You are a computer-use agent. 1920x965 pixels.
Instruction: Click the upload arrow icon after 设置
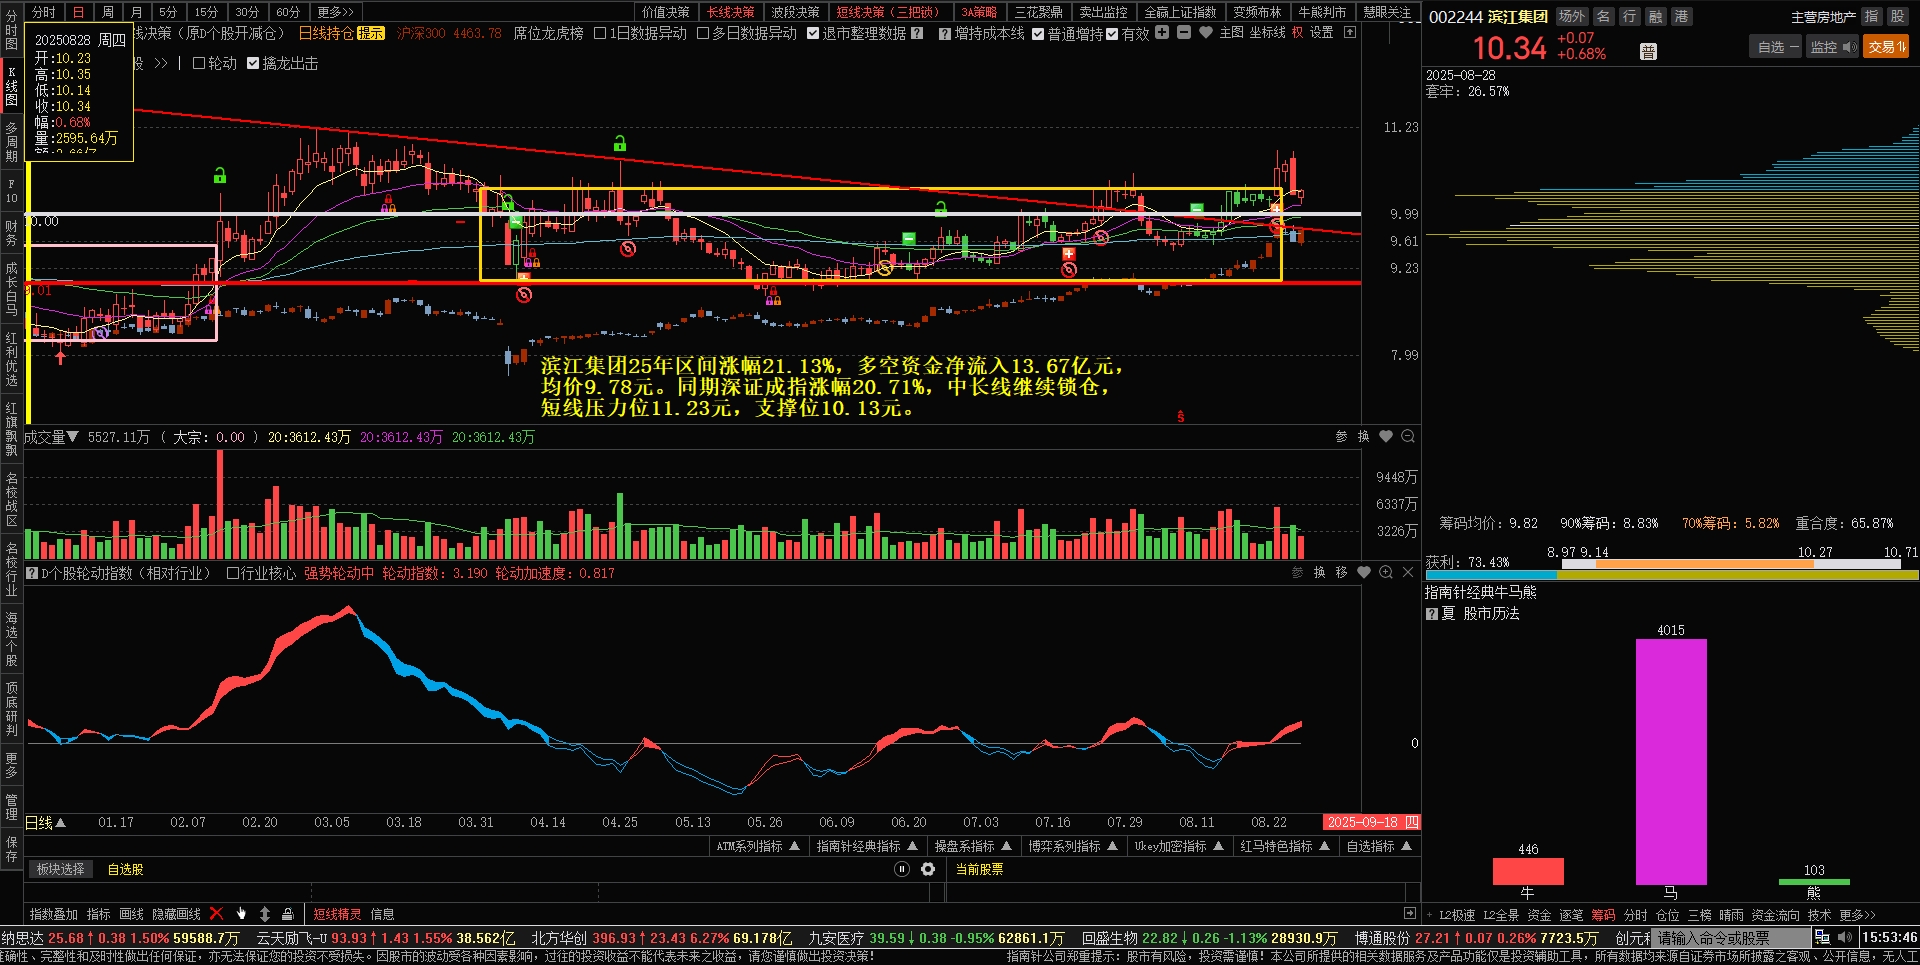[1350, 32]
